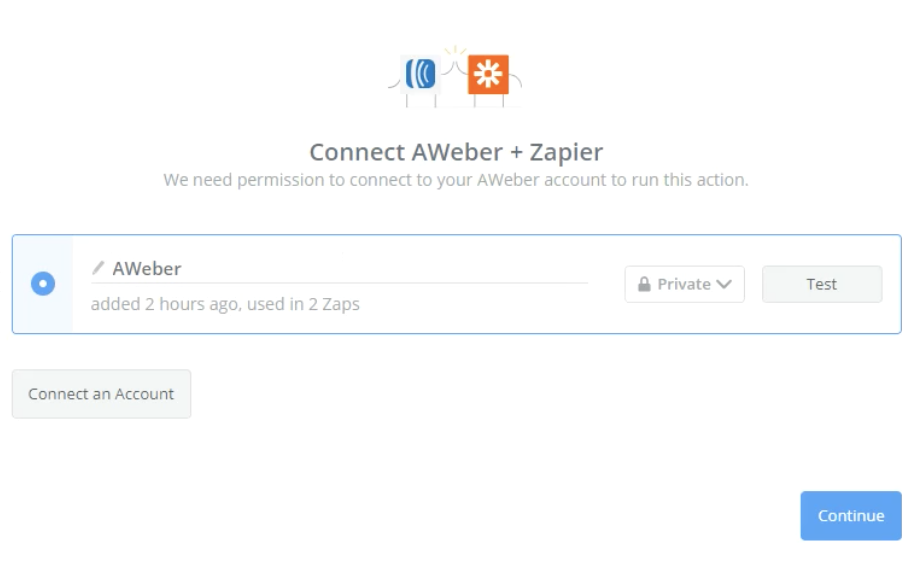Click the orange Zapier asterisk logo

(x=488, y=74)
